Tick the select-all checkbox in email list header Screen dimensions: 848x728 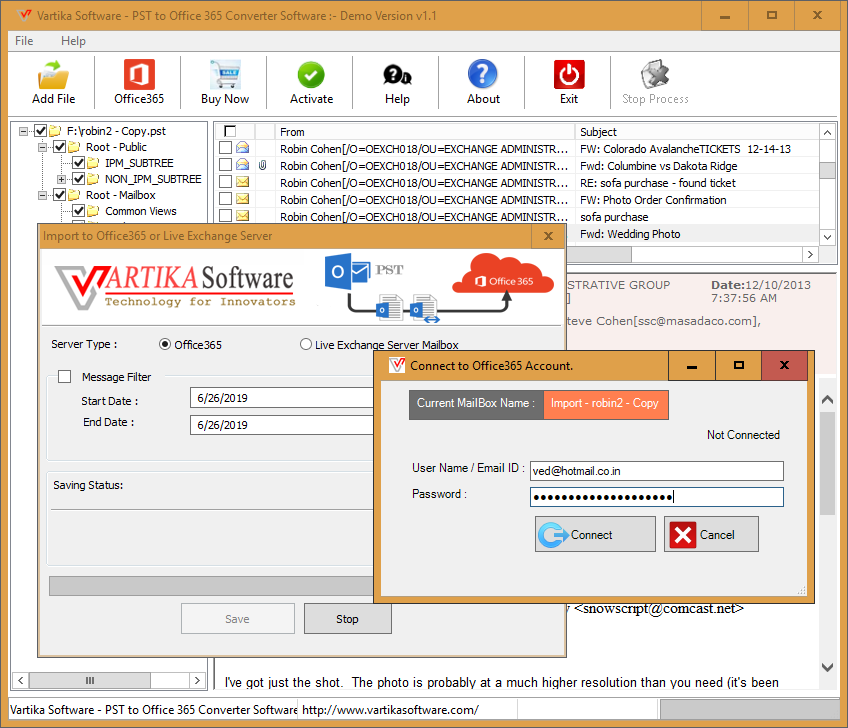pyautogui.click(x=230, y=131)
